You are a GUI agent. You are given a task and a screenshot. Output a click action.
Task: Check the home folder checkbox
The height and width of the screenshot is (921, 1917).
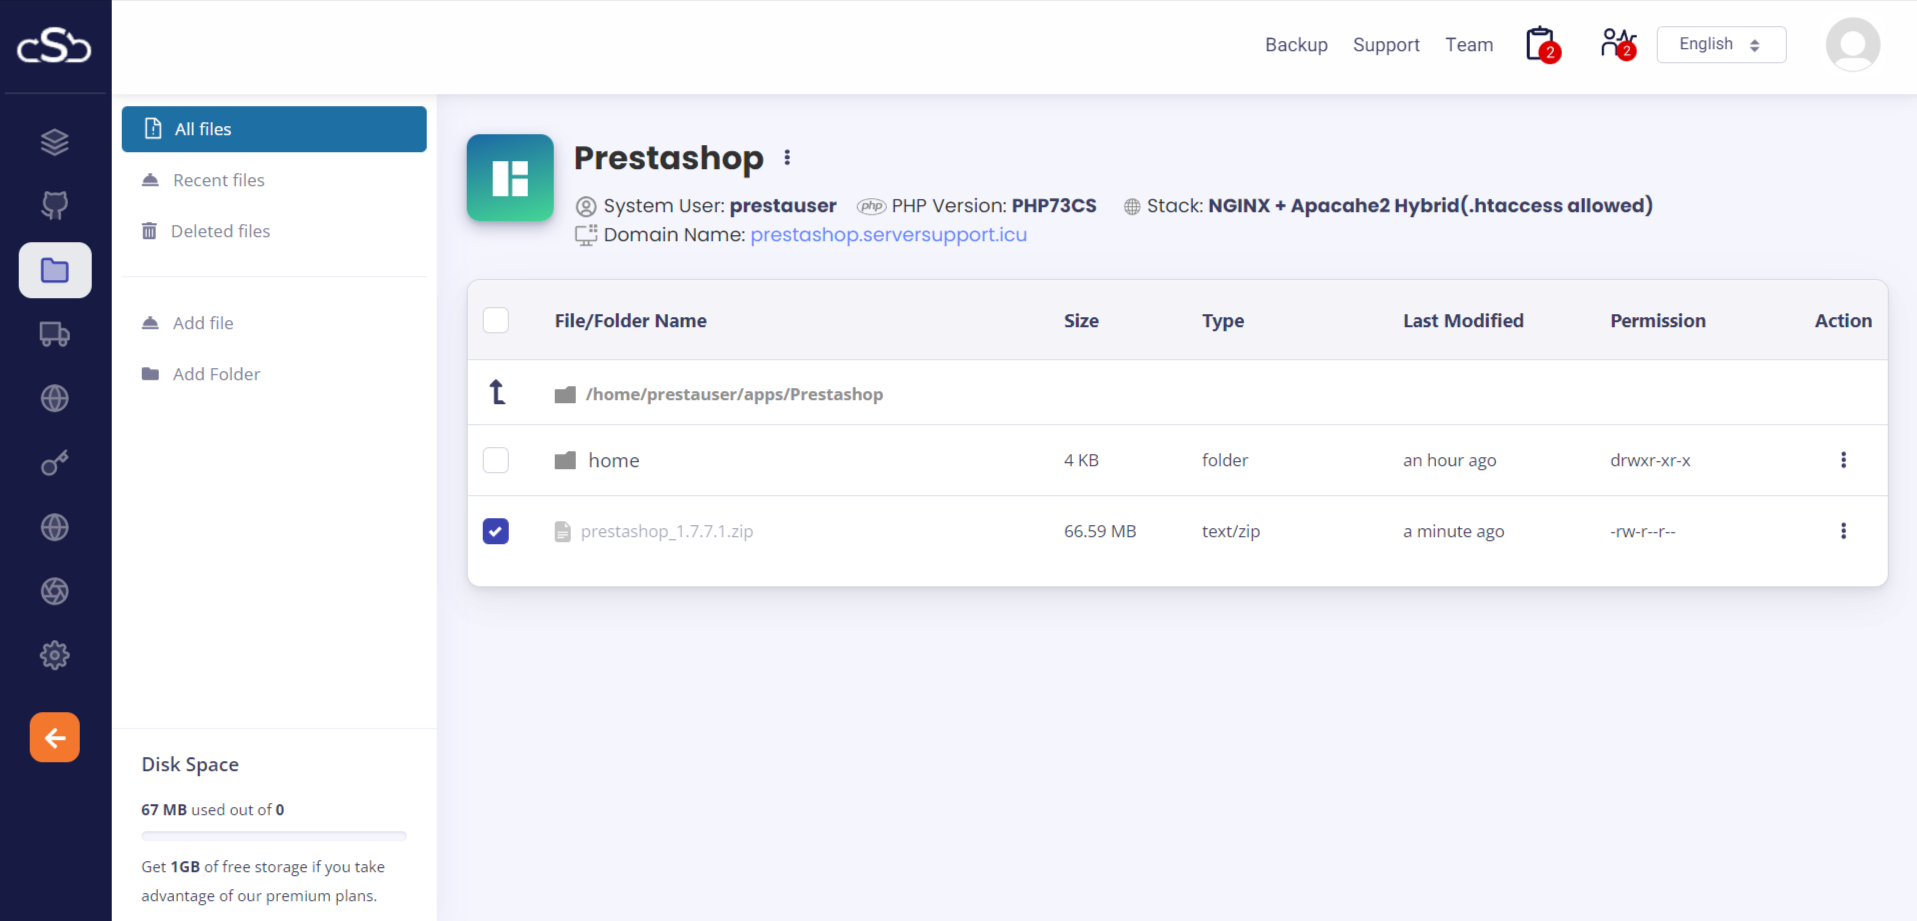tap(496, 460)
